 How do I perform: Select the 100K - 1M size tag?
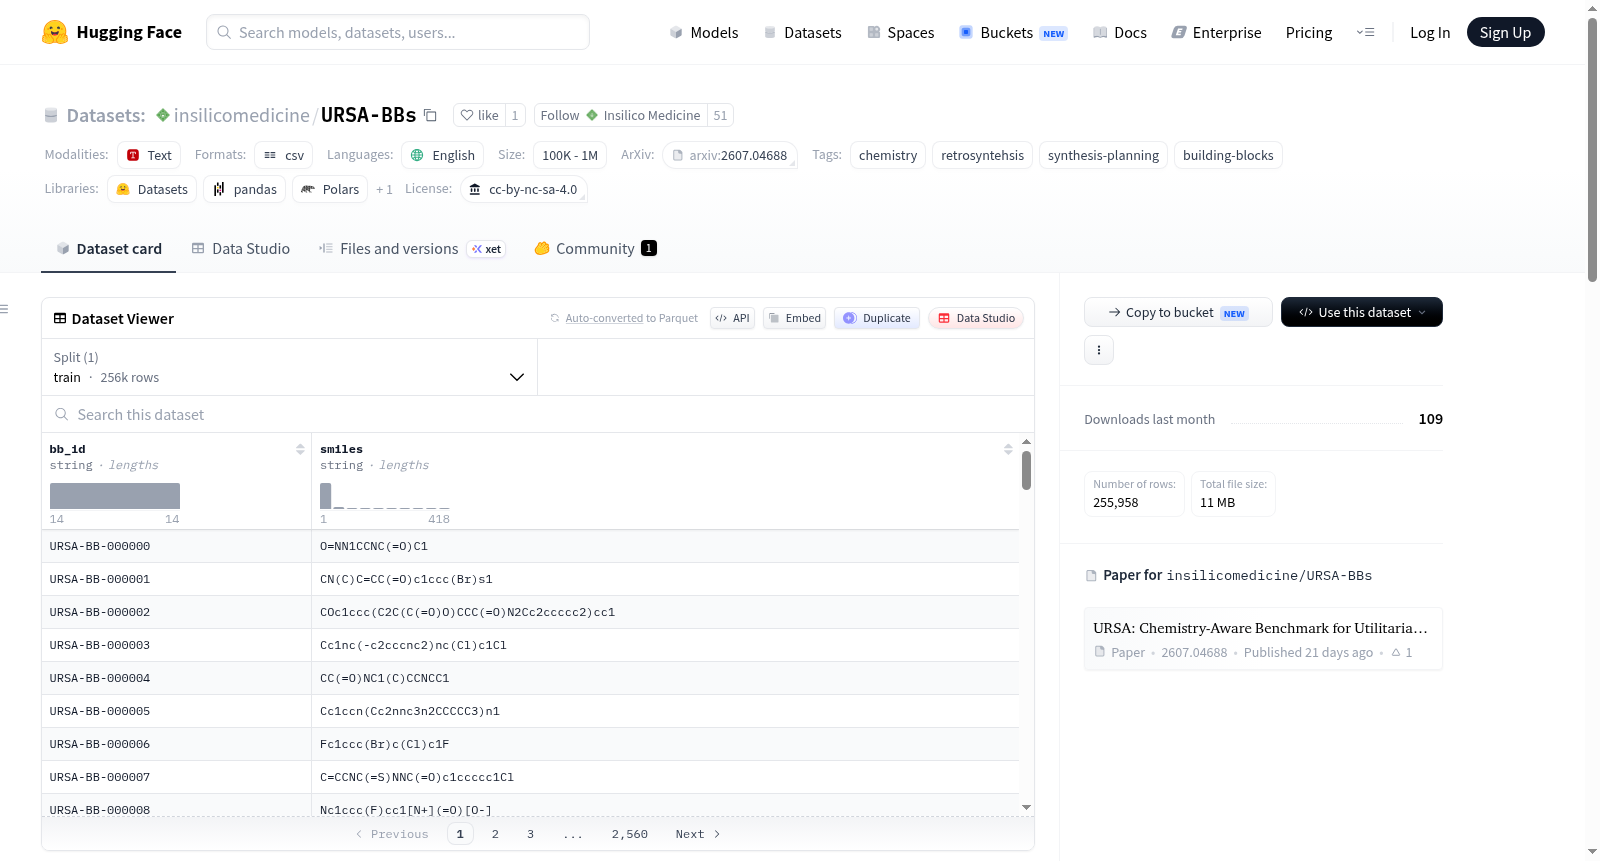click(570, 155)
